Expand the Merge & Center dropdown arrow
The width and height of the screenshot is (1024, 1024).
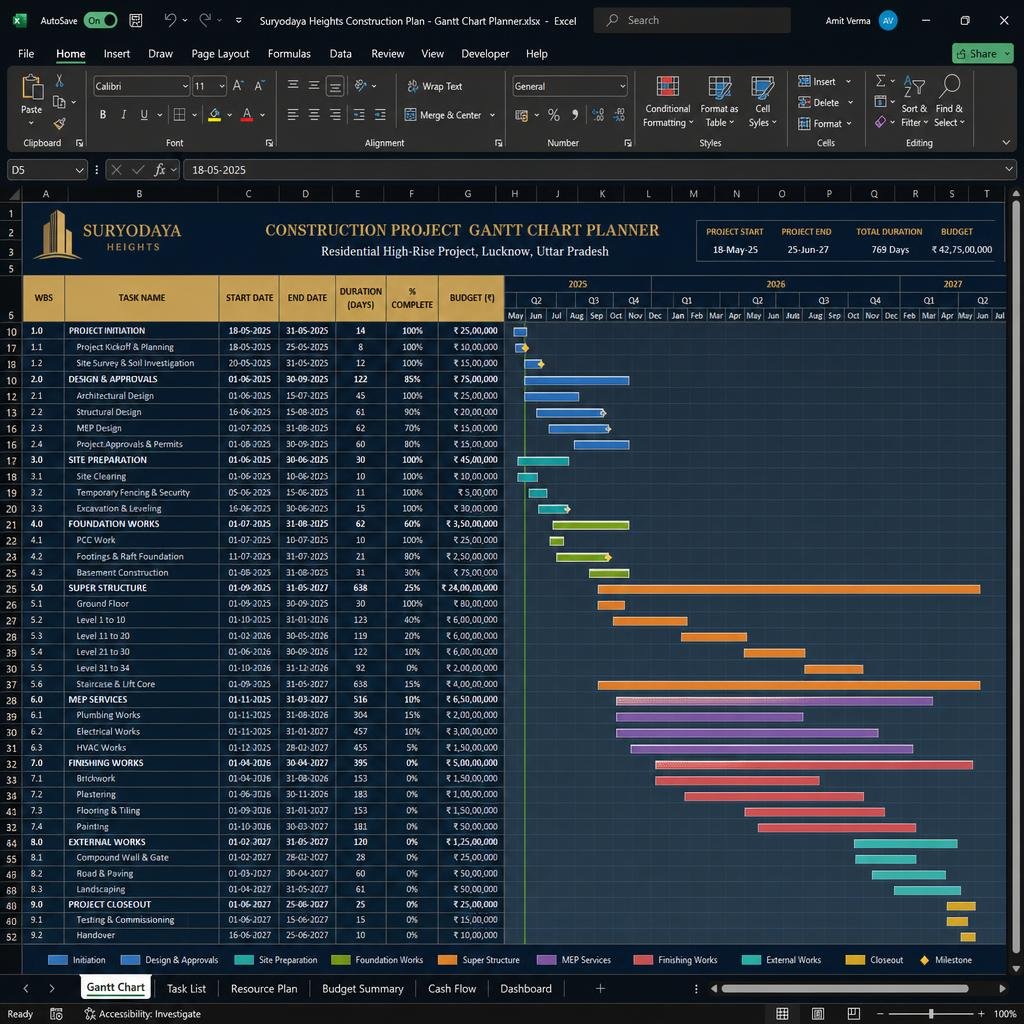(x=492, y=116)
